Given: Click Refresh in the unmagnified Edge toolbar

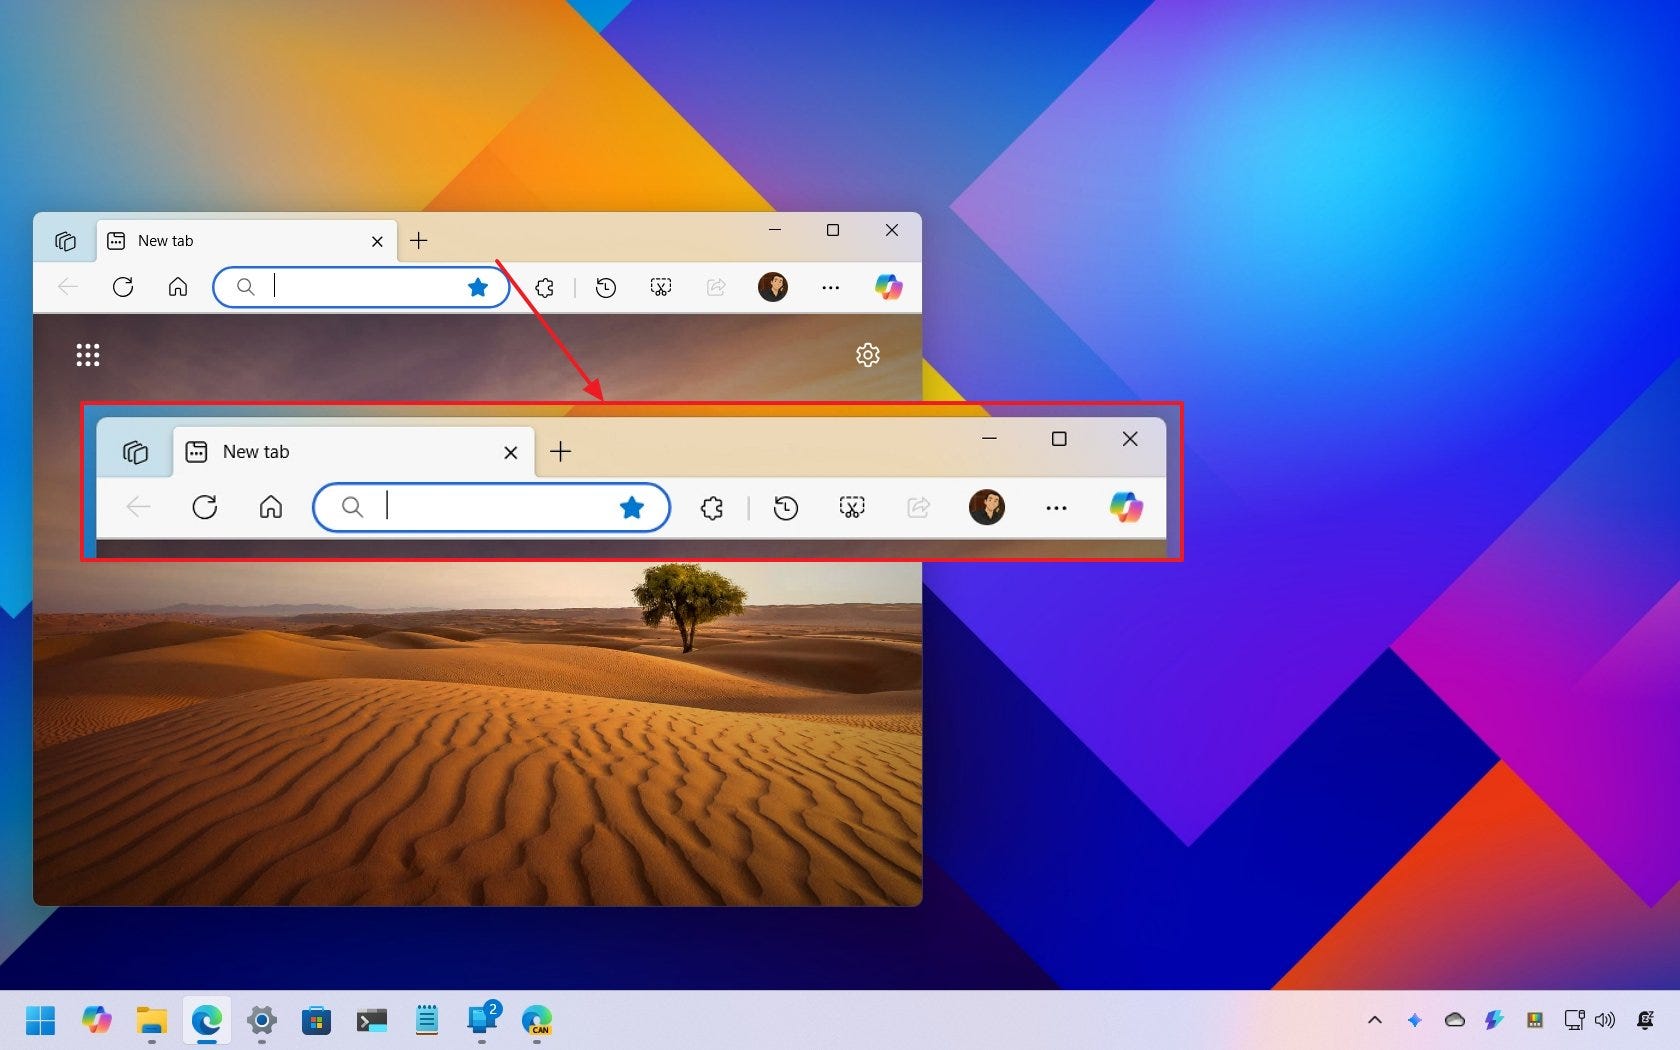Looking at the screenshot, I should click(x=123, y=287).
